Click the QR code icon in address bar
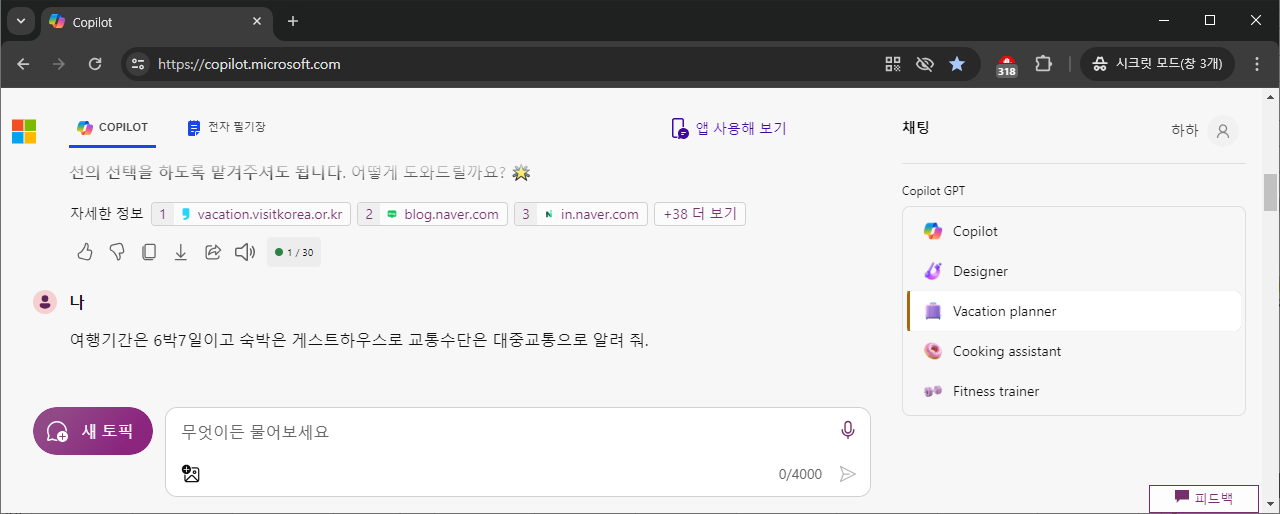This screenshot has height=514, width=1280. coord(893,64)
